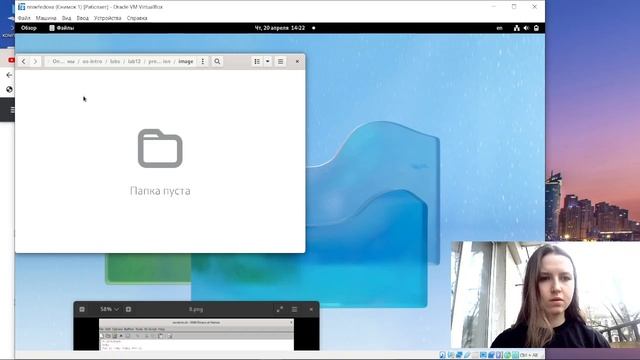The width and height of the screenshot is (640, 360).
Task: Open VirtualBox Файл menu
Action: point(24,18)
